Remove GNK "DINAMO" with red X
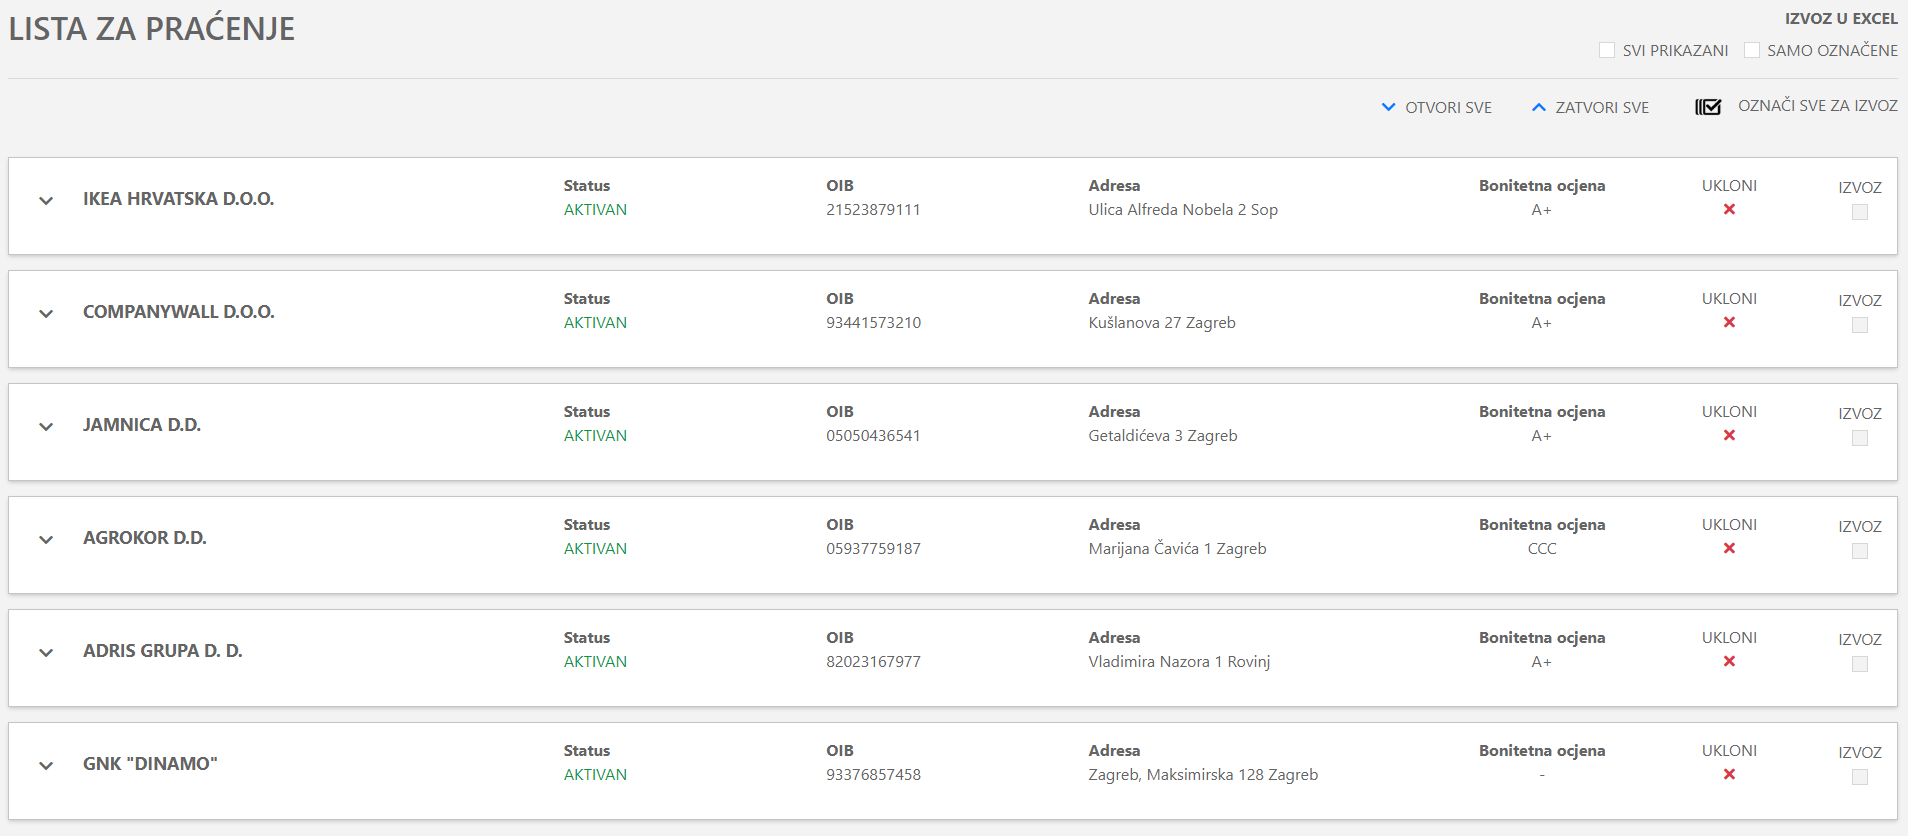This screenshot has height=836, width=1908. point(1729,774)
